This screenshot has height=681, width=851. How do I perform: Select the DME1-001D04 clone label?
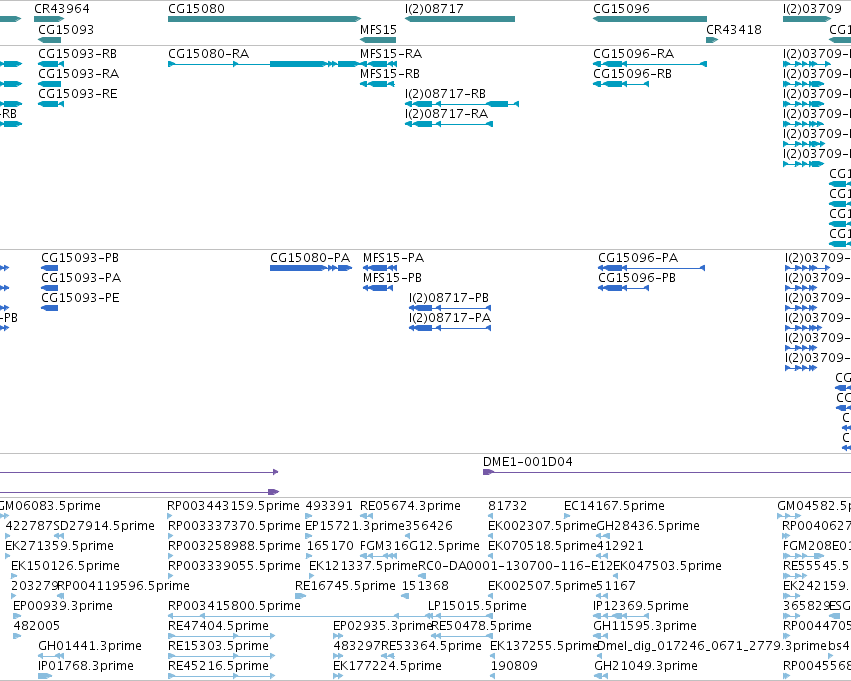click(528, 462)
